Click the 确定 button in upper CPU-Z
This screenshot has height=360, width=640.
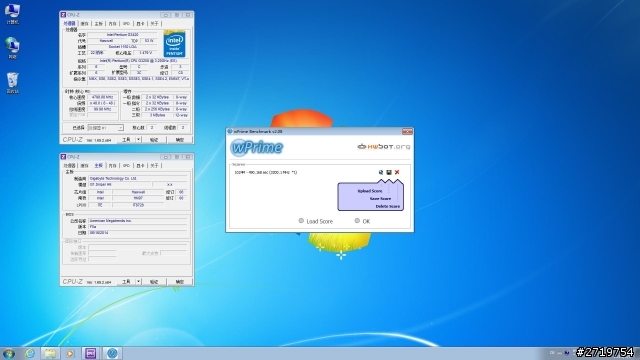click(x=180, y=140)
